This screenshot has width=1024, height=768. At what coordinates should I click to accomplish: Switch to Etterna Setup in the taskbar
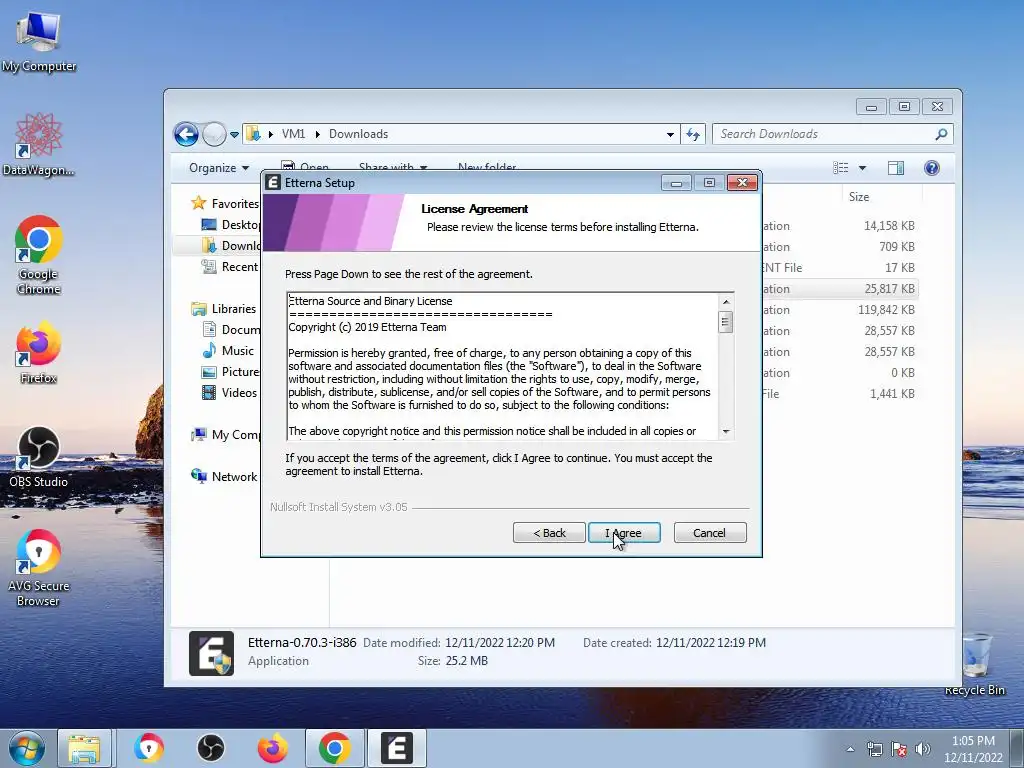[396, 748]
